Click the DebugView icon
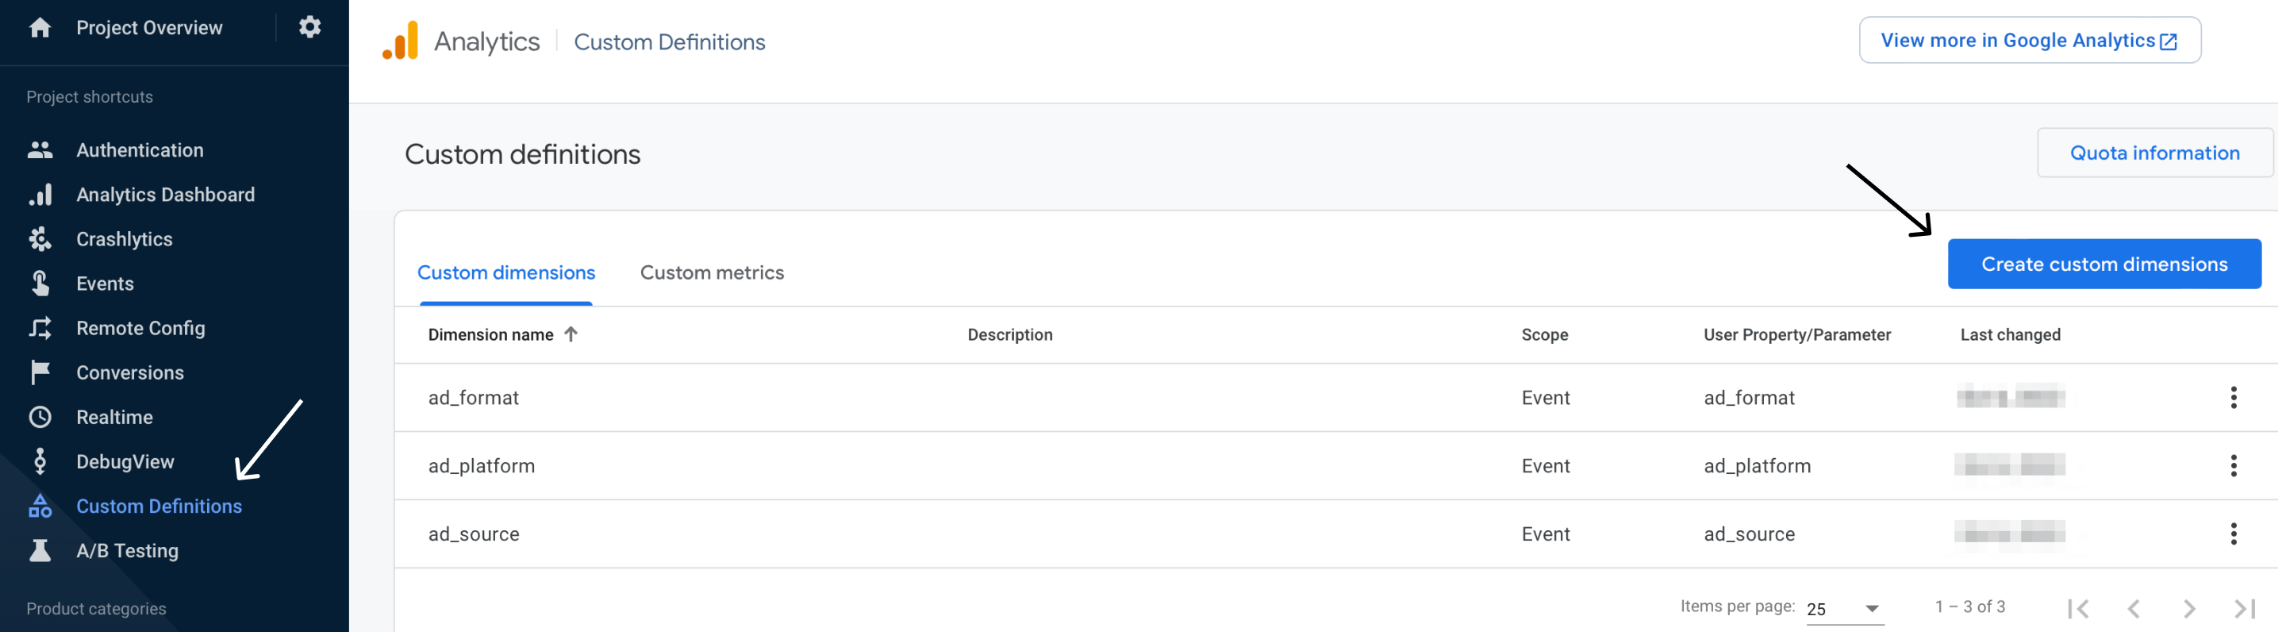Viewport: 2278px width, 632px height. pos(40,461)
